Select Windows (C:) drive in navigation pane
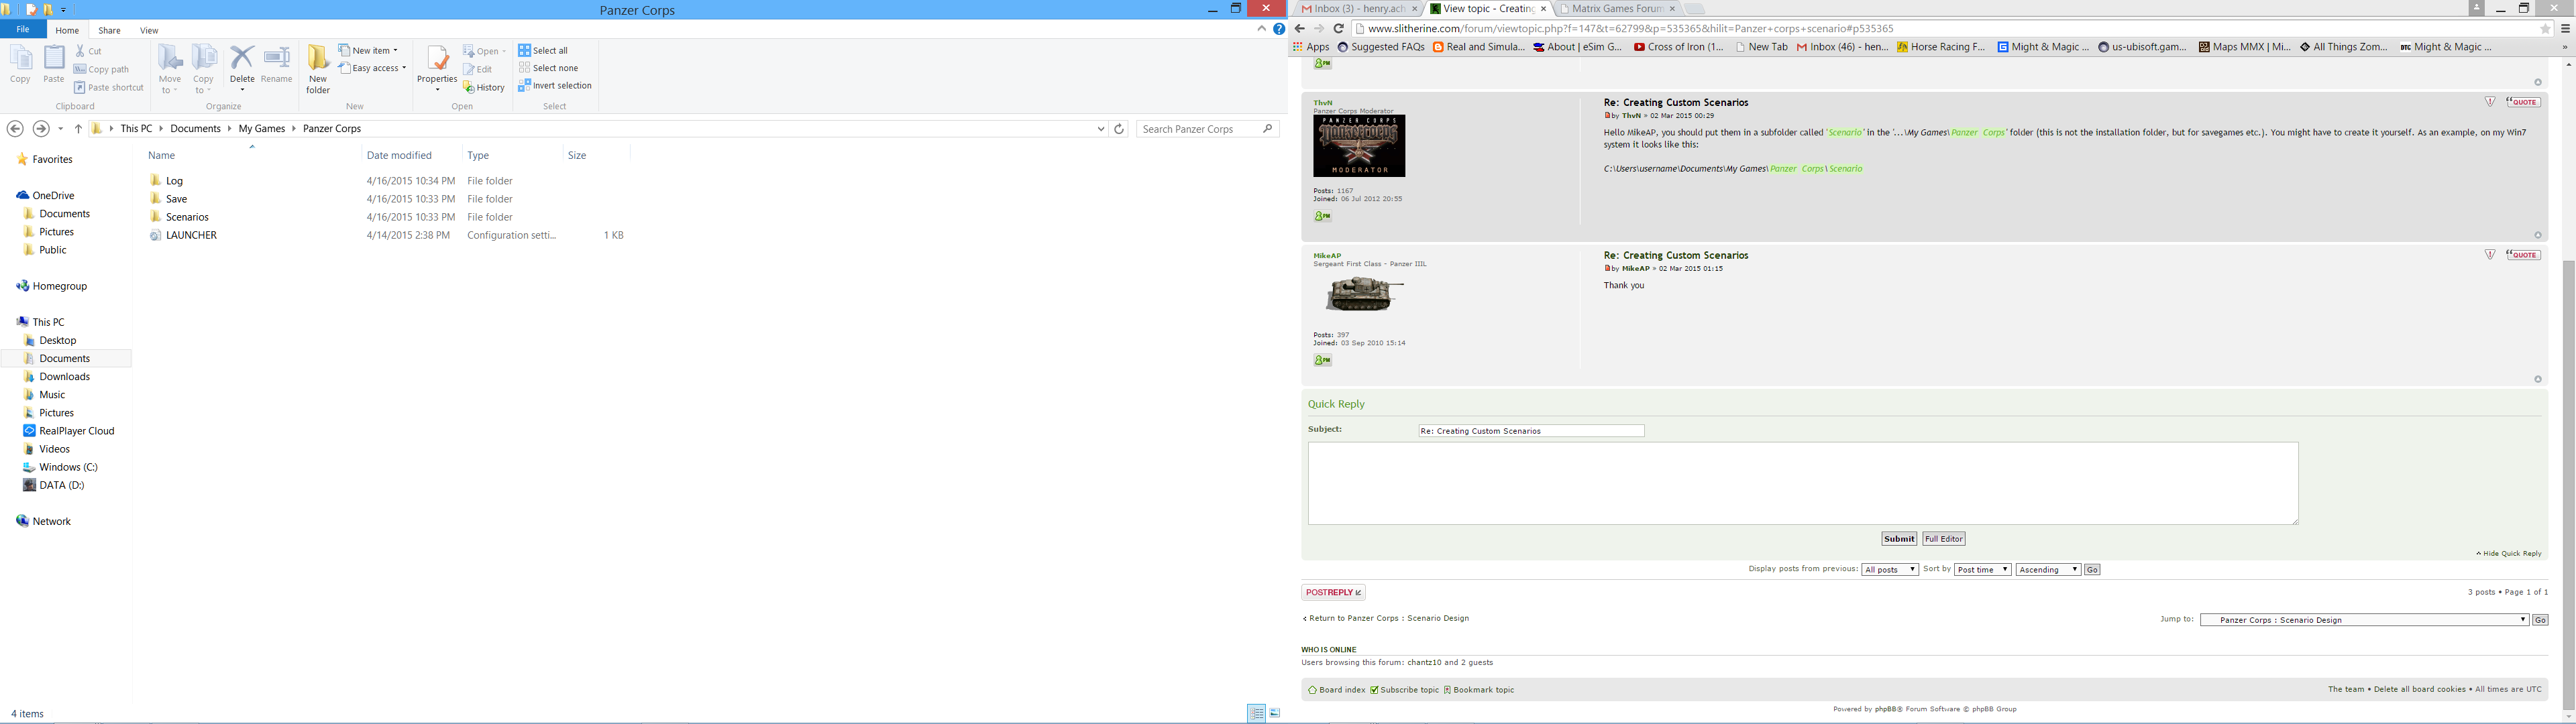Viewport: 2576px width, 724px height. [68, 467]
